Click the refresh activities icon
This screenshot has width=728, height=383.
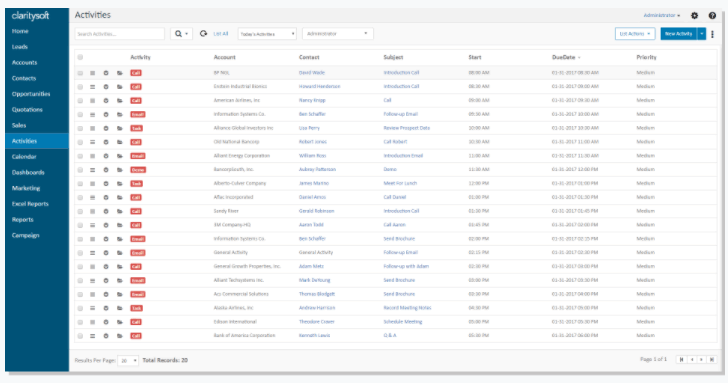pos(203,33)
